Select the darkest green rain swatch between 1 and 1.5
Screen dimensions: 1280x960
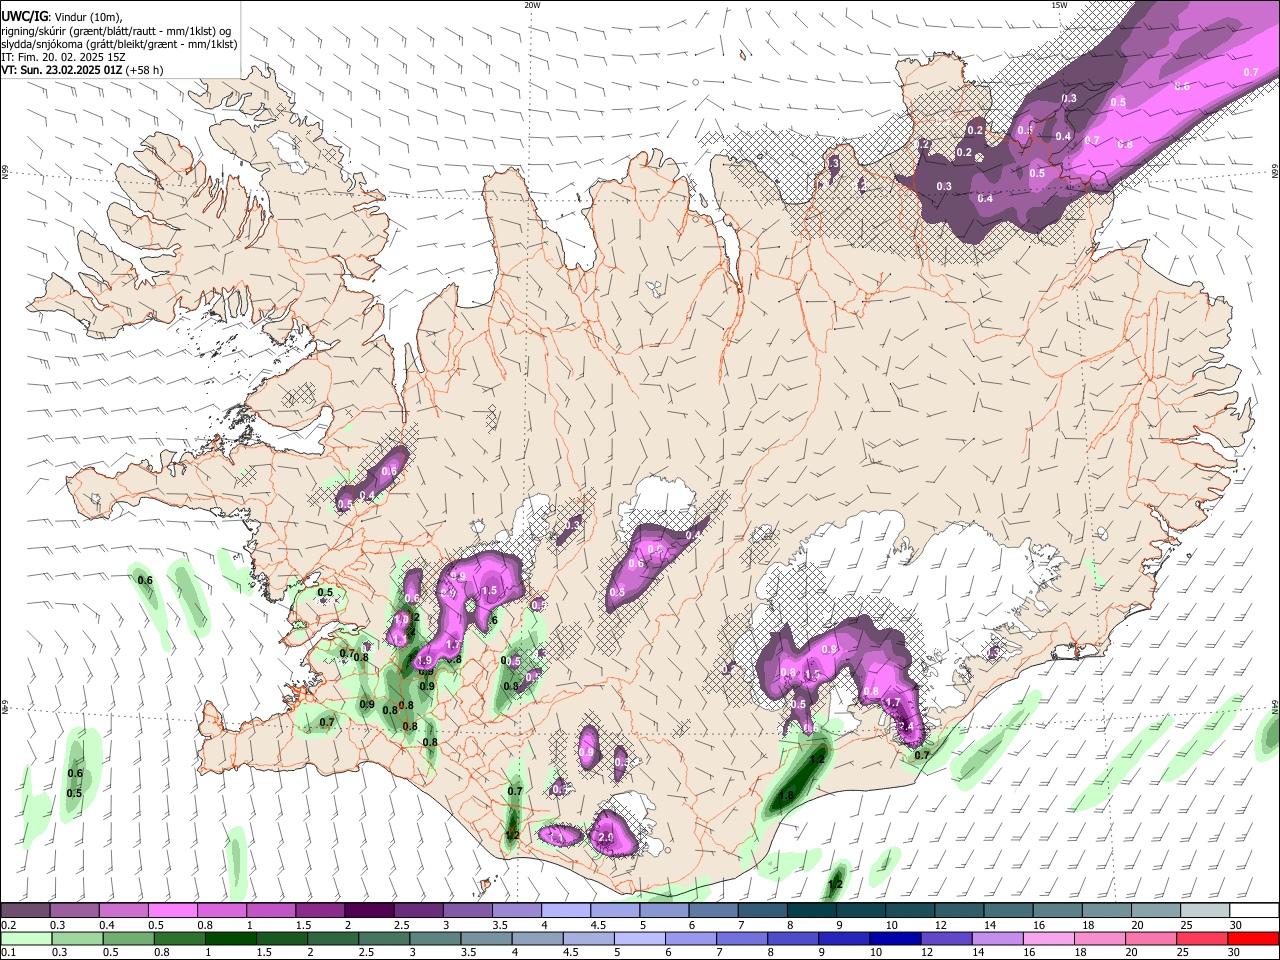tap(229, 938)
